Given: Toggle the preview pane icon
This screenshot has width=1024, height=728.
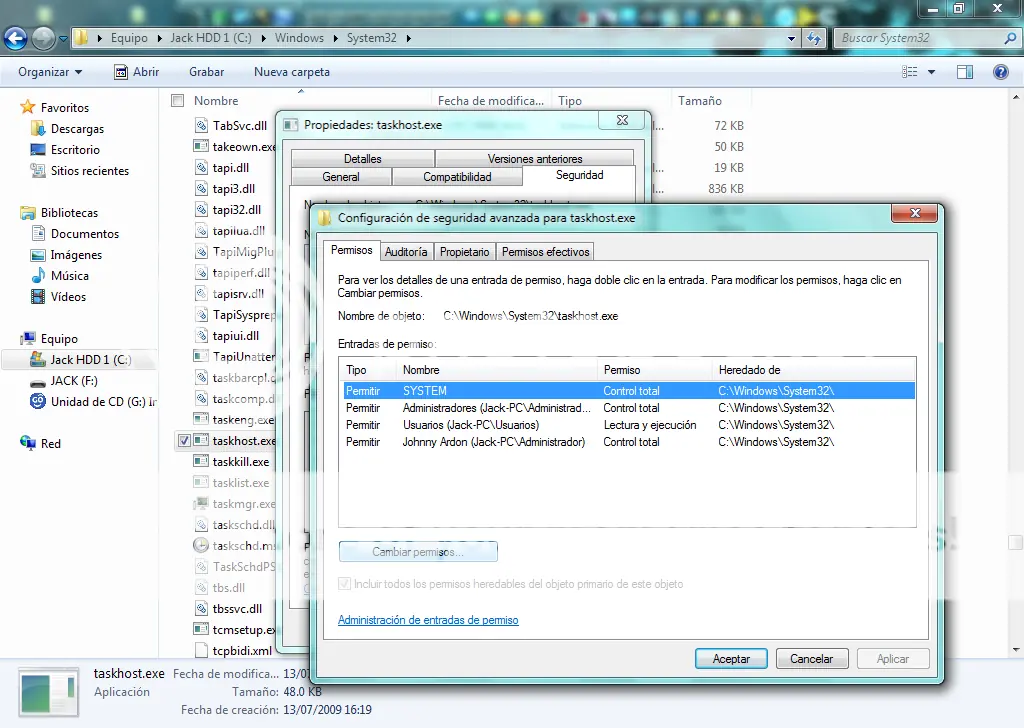Looking at the screenshot, I should (x=965, y=72).
